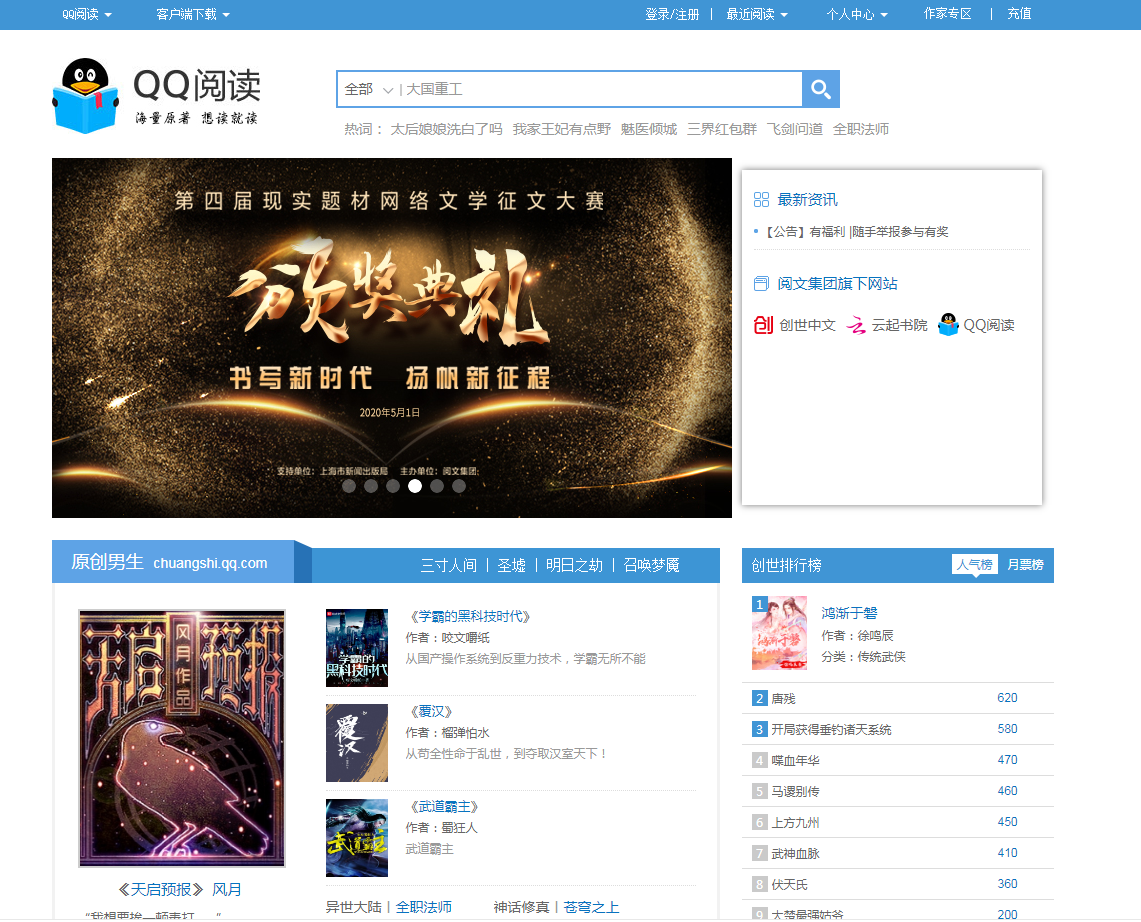Open the 客户端下载 dropdown menu
1141x922 pixels.
193,15
